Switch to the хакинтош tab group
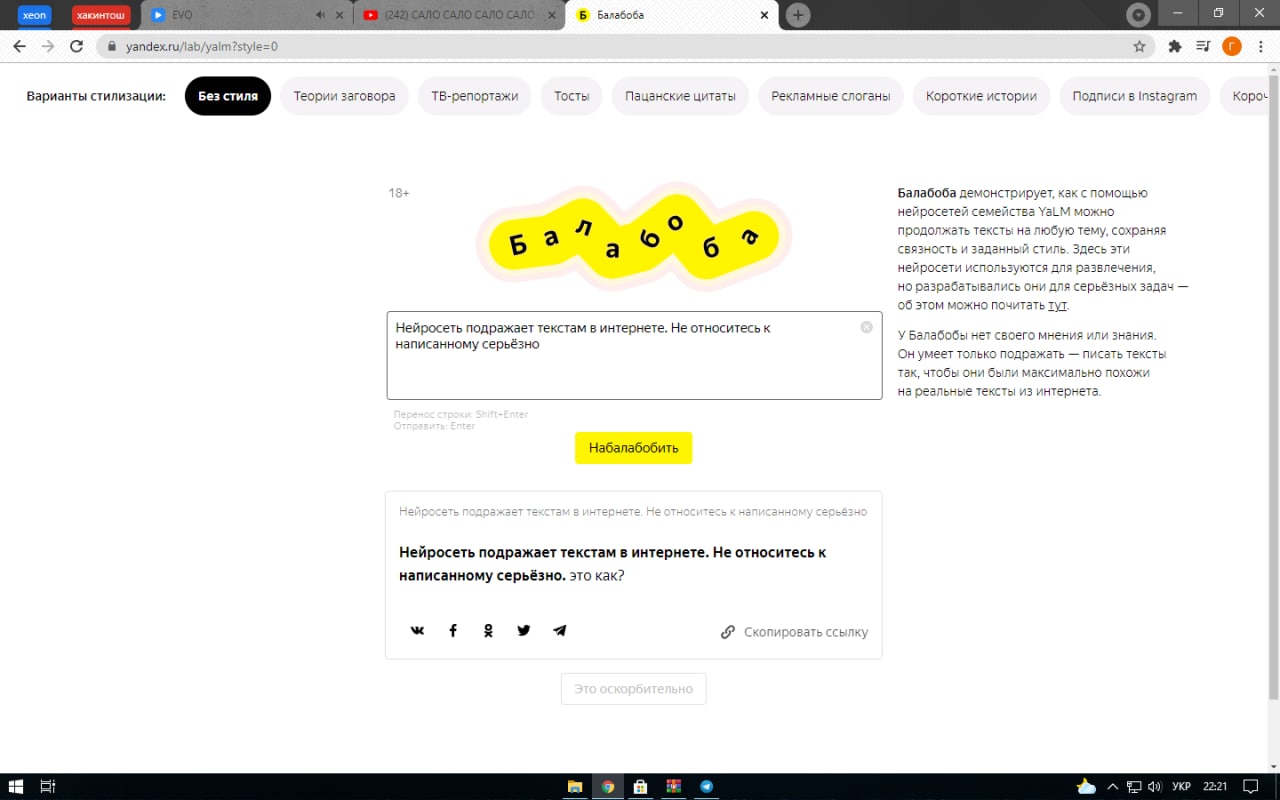Image resolution: width=1280 pixels, height=800 pixels. [100, 15]
